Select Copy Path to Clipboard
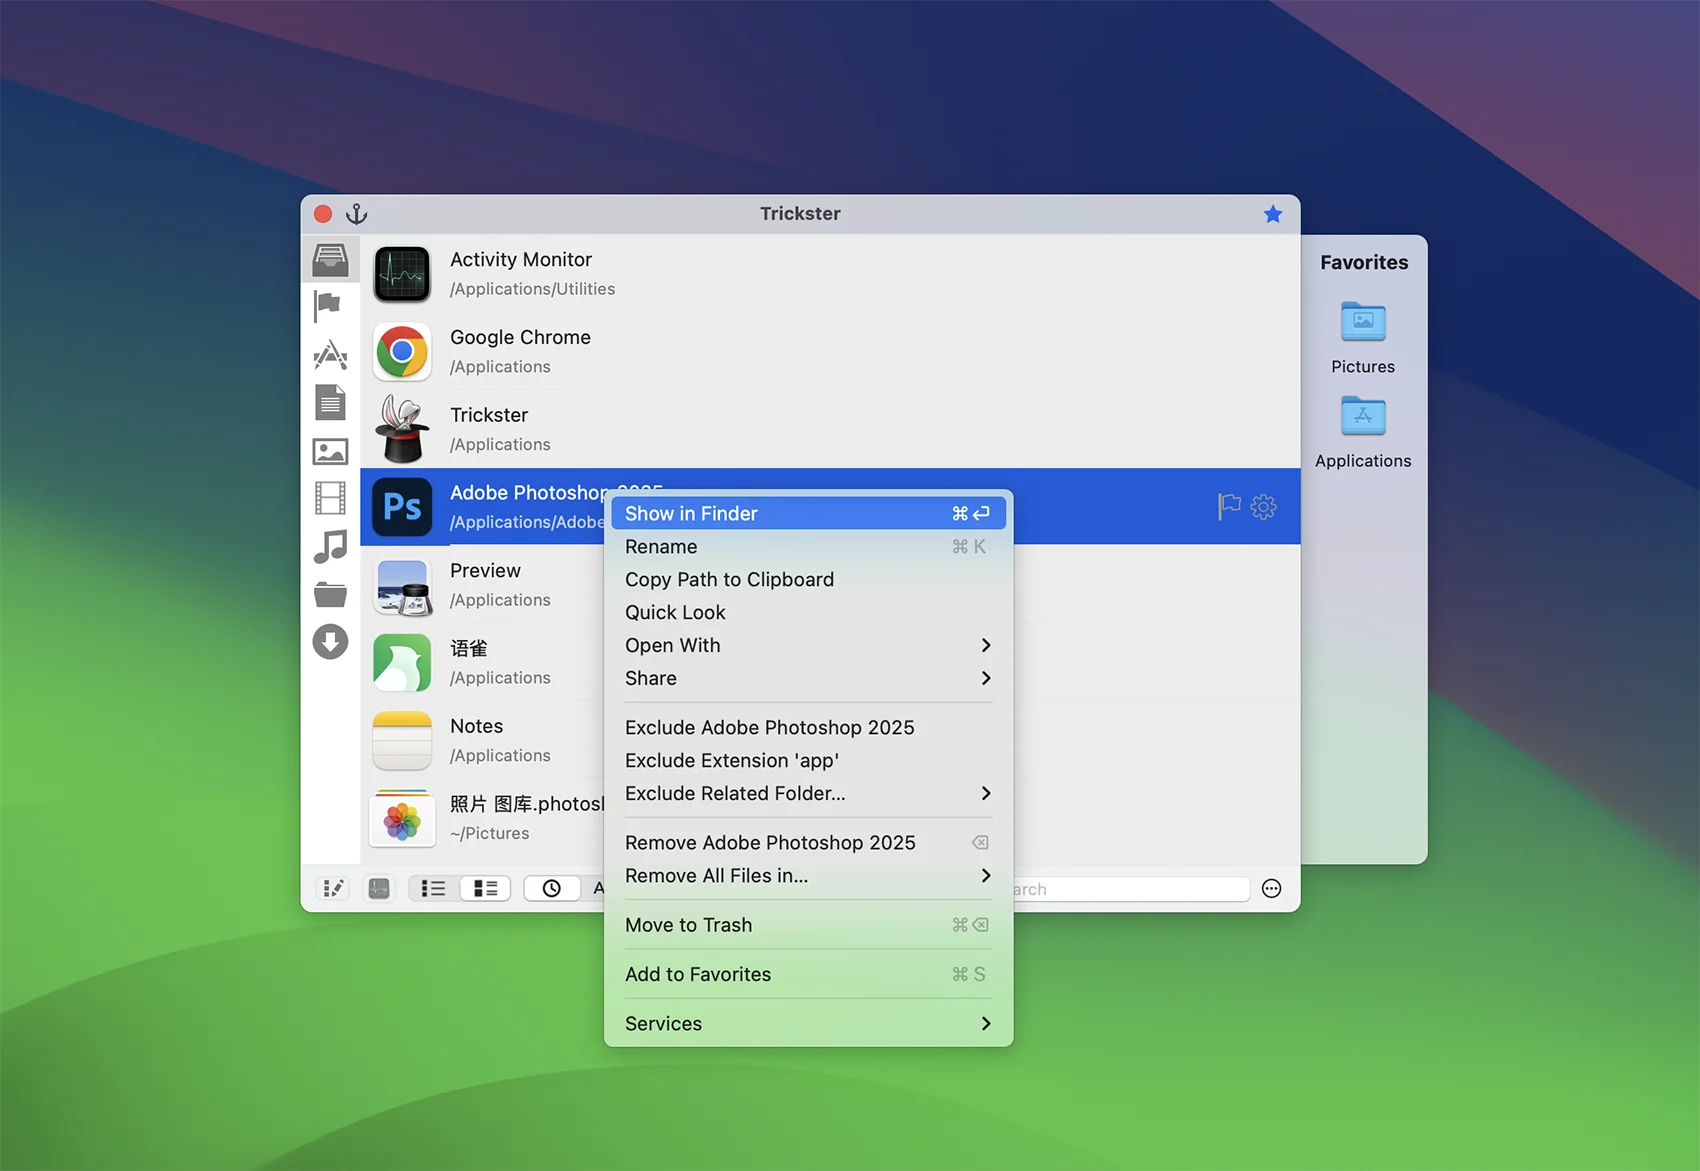The height and width of the screenshot is (1171, 1700). coord(808,579)
